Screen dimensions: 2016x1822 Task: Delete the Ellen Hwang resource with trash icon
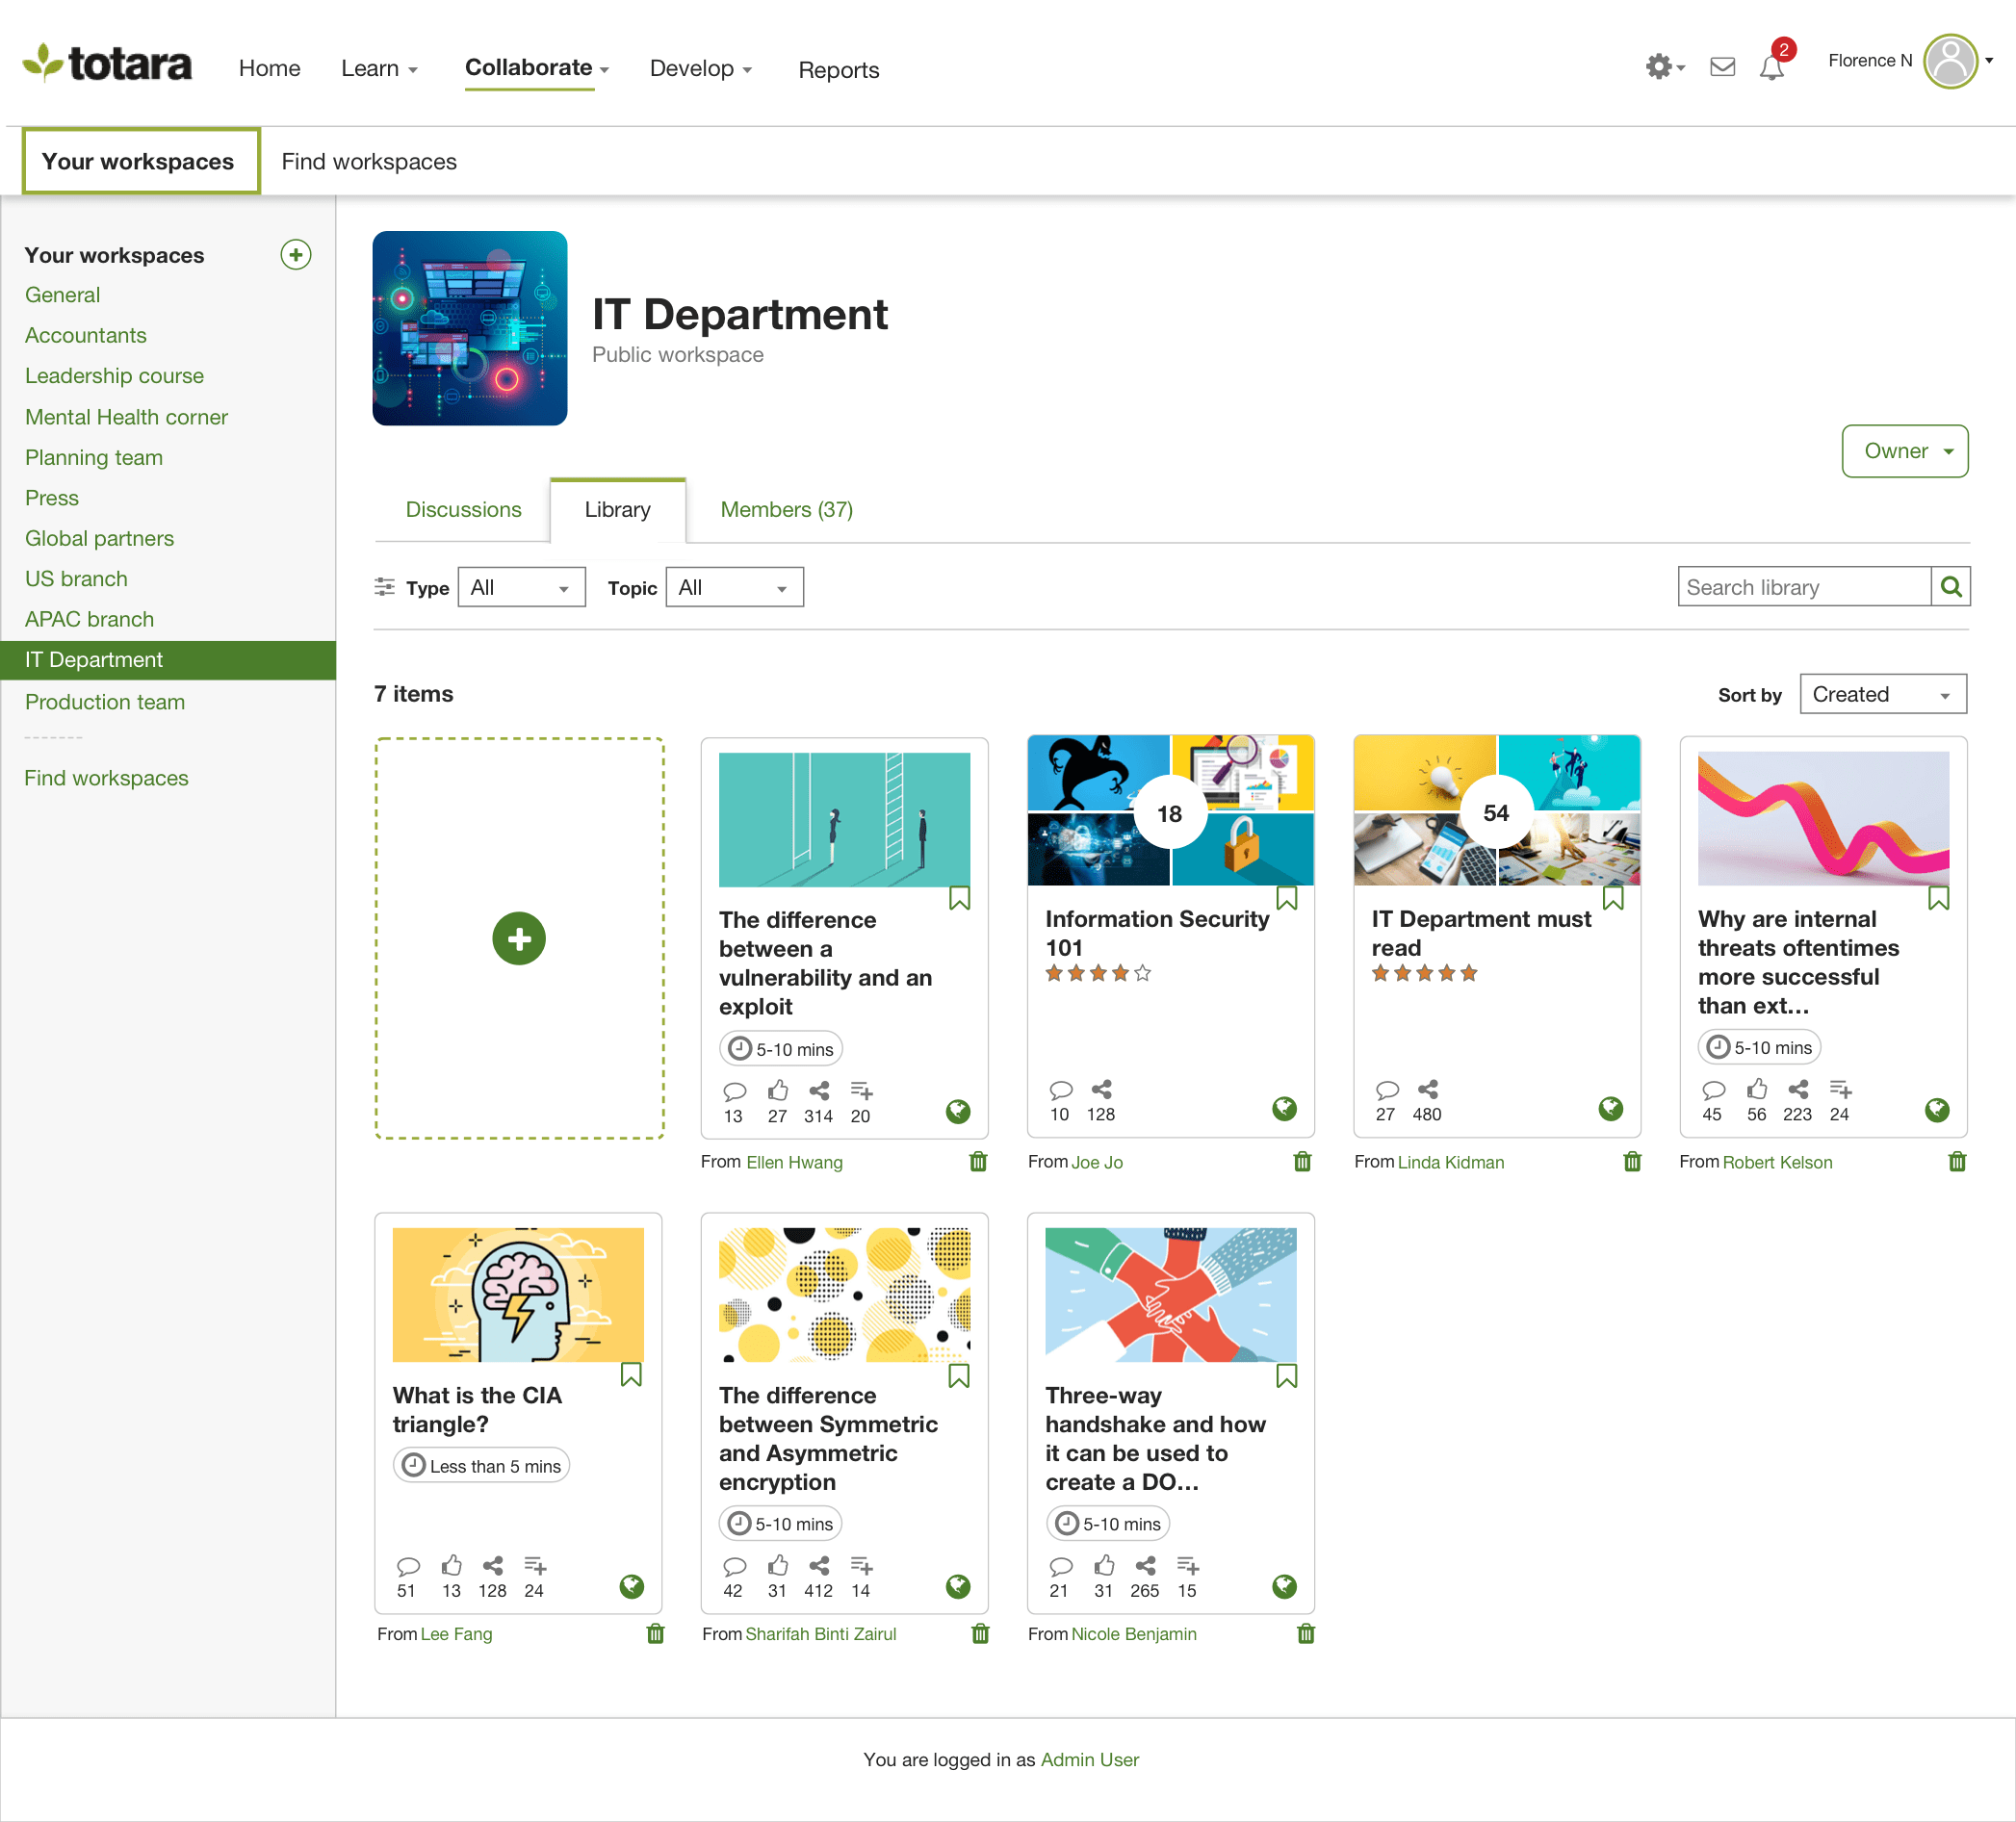(x=978, y=1162)
